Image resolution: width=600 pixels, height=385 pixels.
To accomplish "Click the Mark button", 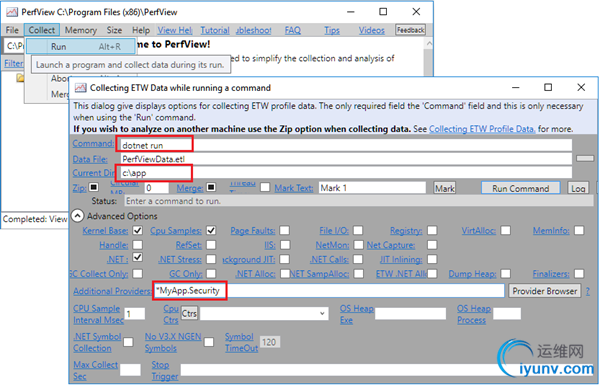I will pyautogui.click(x=445, y=188).
